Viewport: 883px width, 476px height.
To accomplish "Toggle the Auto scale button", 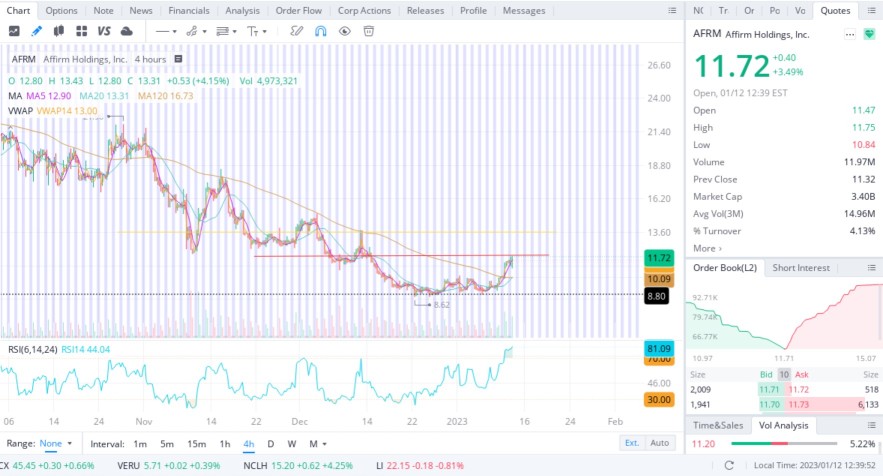I will [x=659, y=443].
